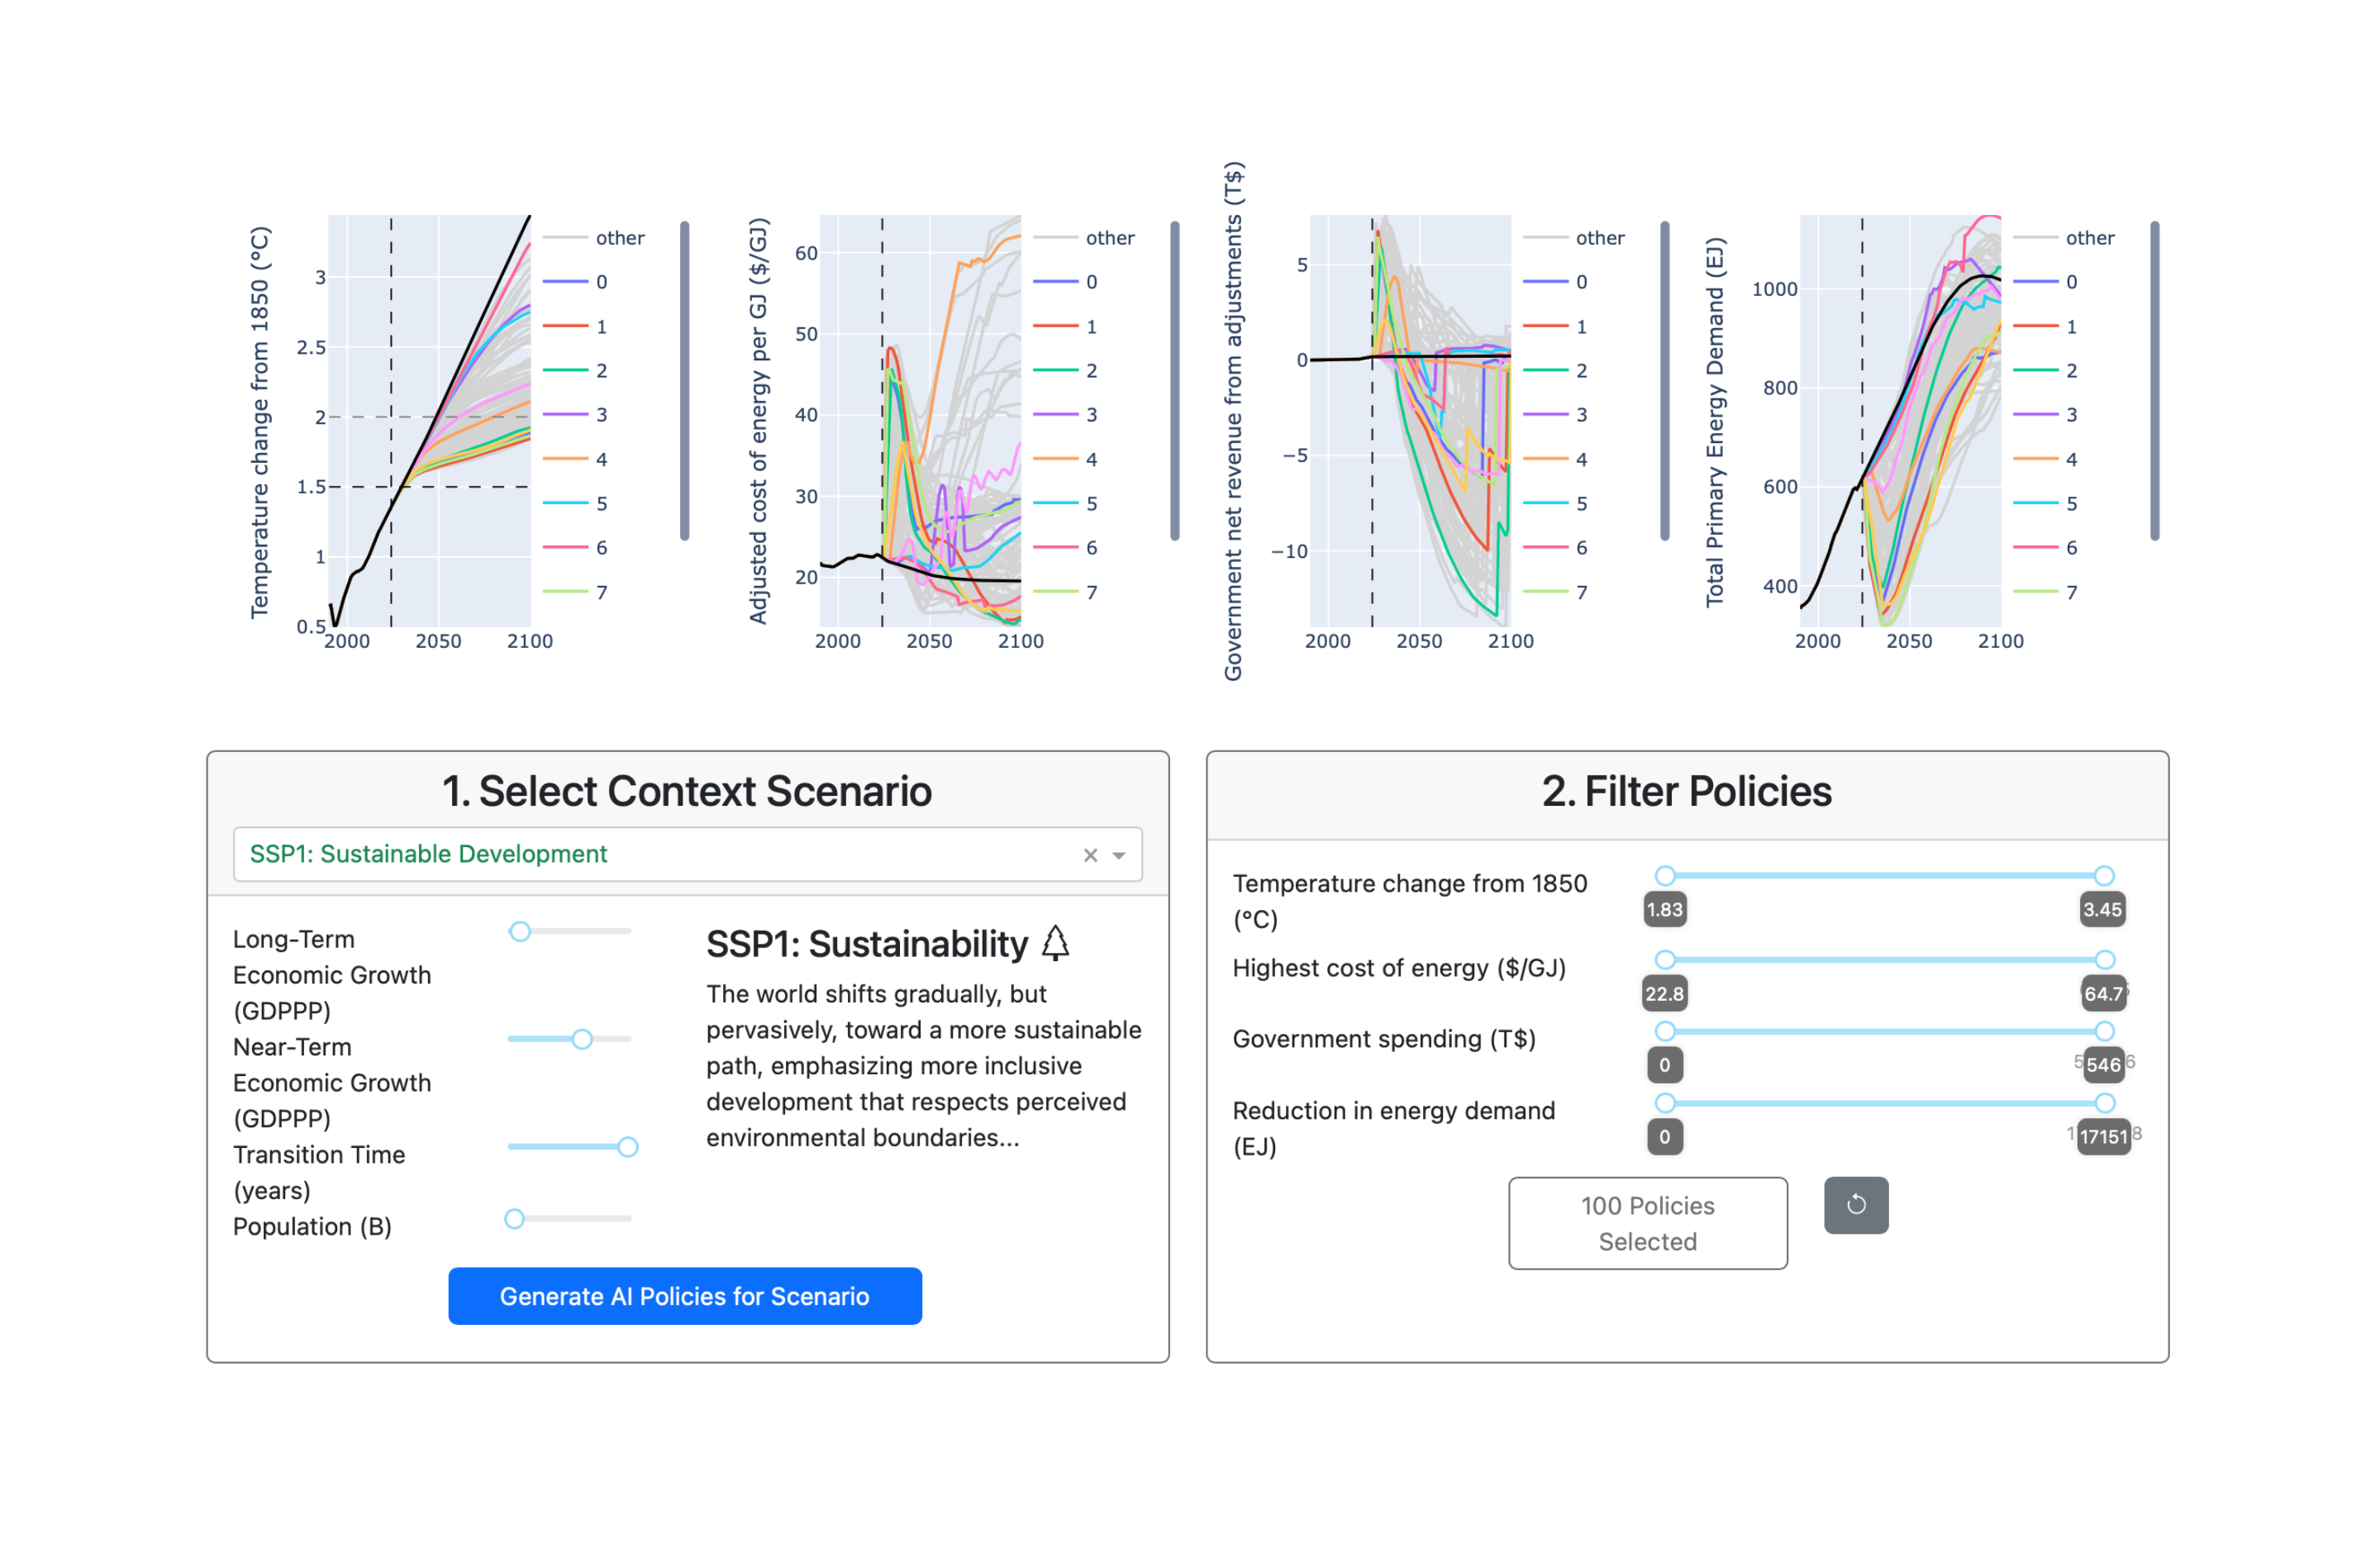Open the context scenario dropdown arrow
2380x1562 pixels.
(x=1119, y=855)
